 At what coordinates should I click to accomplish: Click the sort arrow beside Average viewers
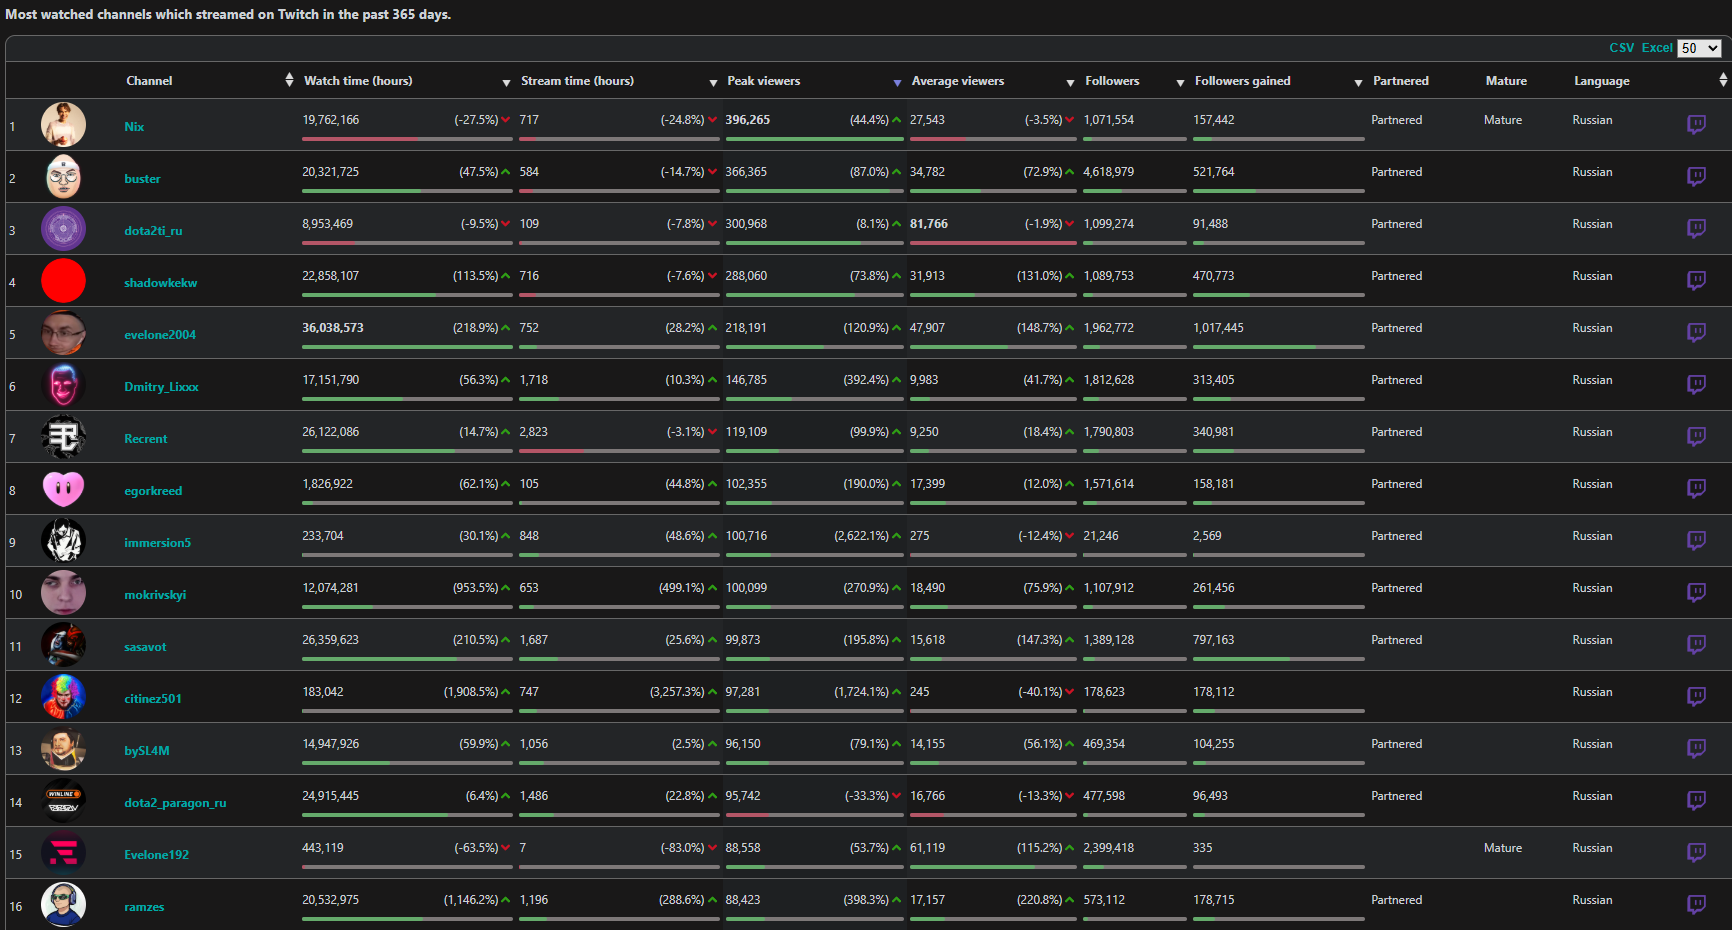[1070, 82]
